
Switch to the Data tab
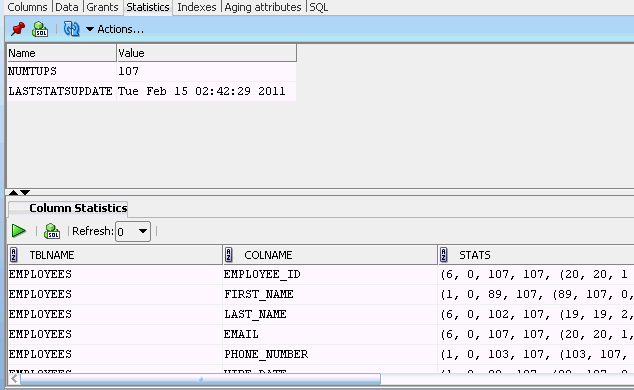point(67,7)
